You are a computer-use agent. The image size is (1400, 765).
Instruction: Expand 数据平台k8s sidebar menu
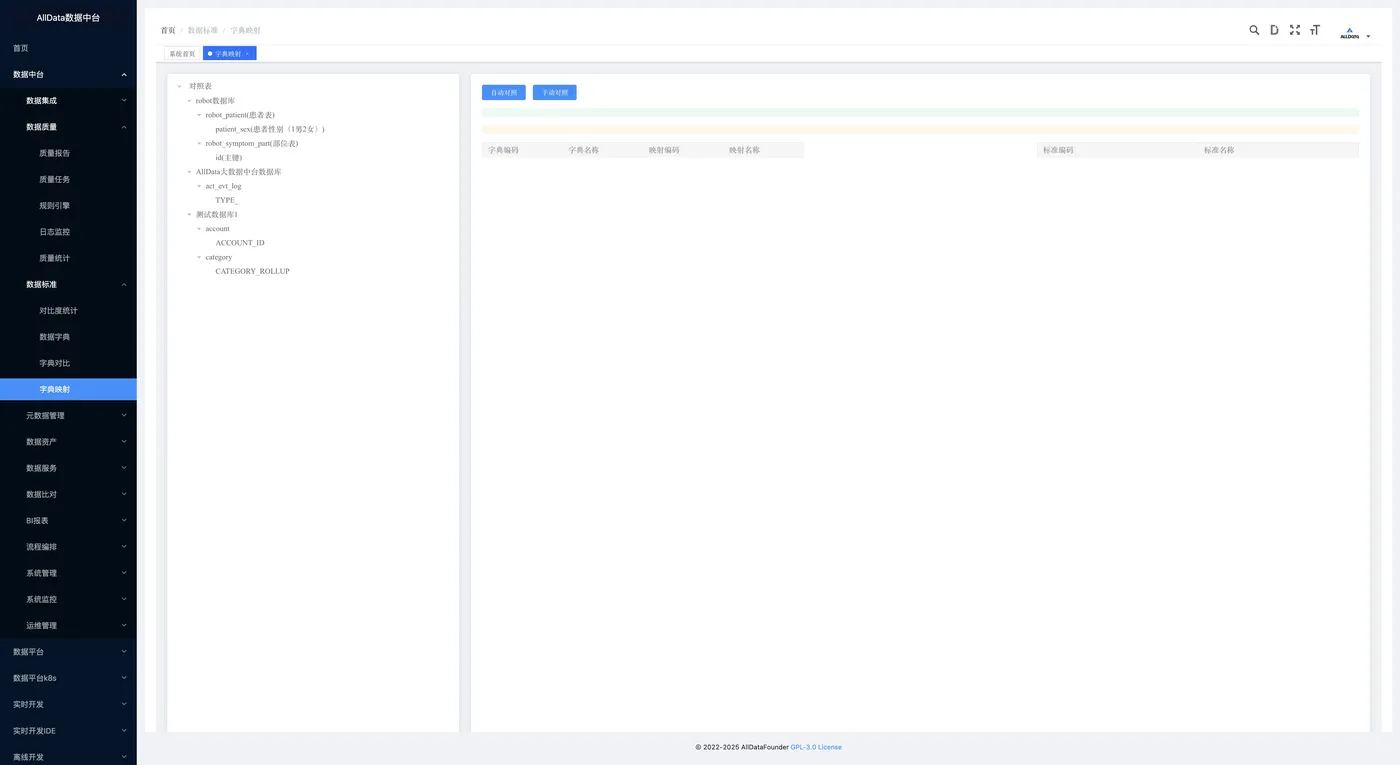click(68, 678)
